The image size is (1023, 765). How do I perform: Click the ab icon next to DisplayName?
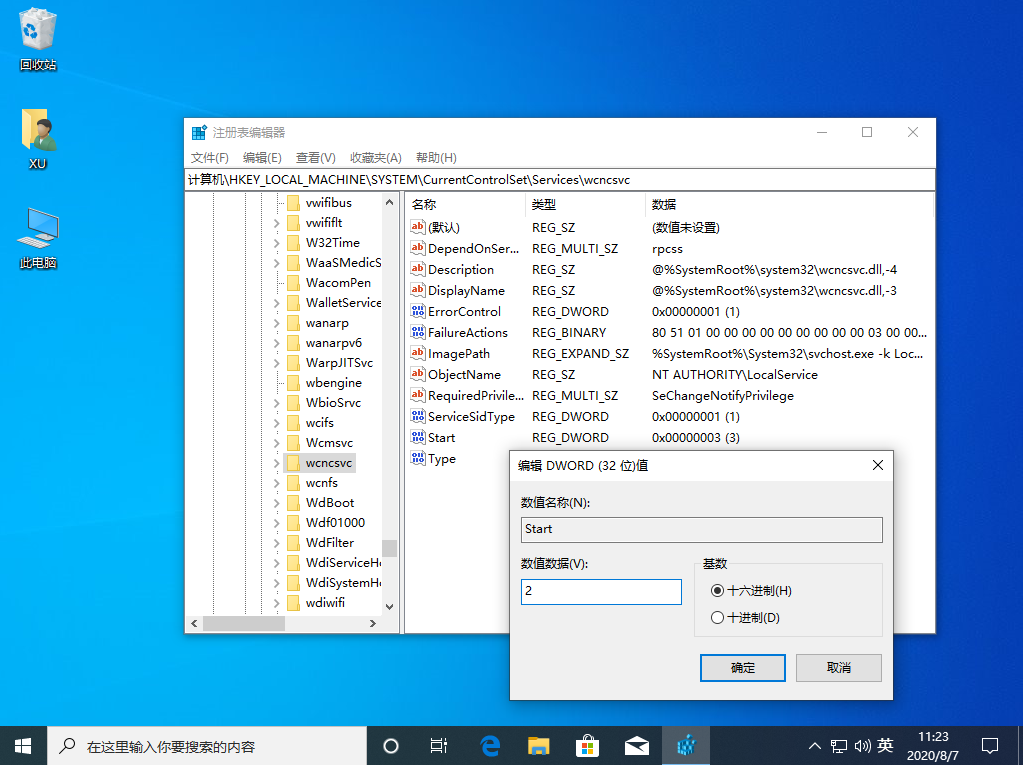coord(418,290)
